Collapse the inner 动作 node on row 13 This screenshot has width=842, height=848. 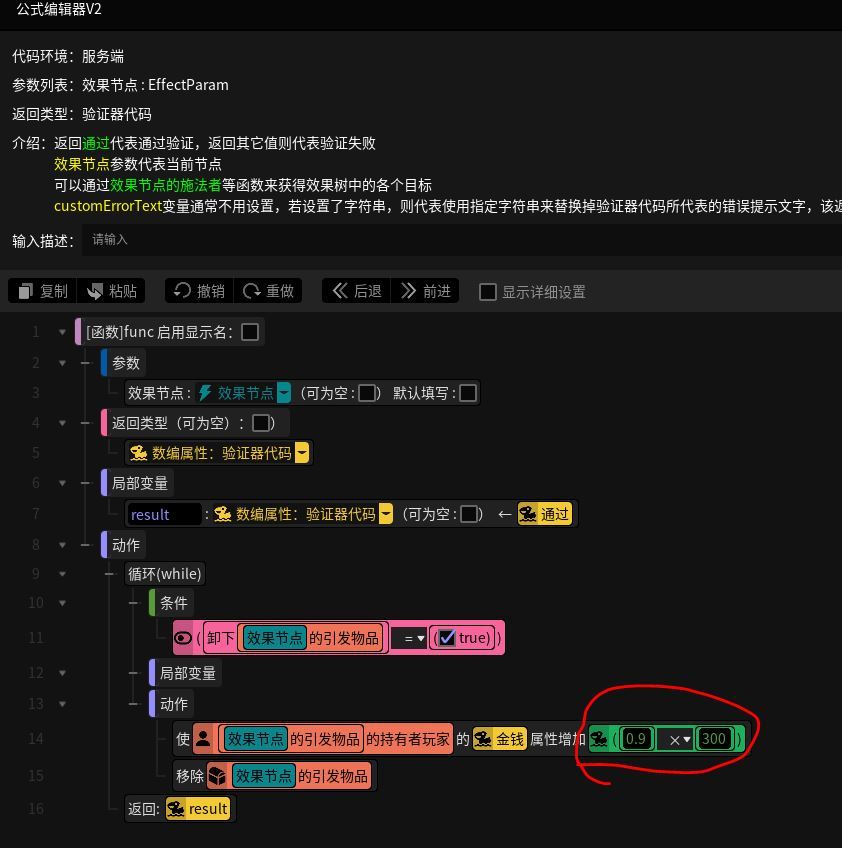point(62,704)
